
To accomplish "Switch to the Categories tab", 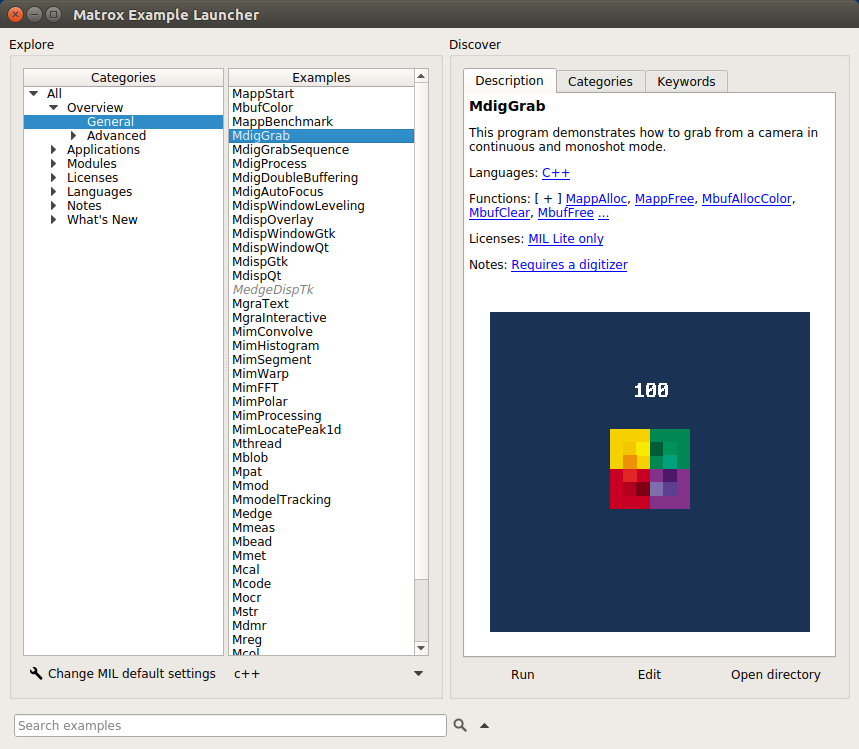I will click(x=600, y=81).
